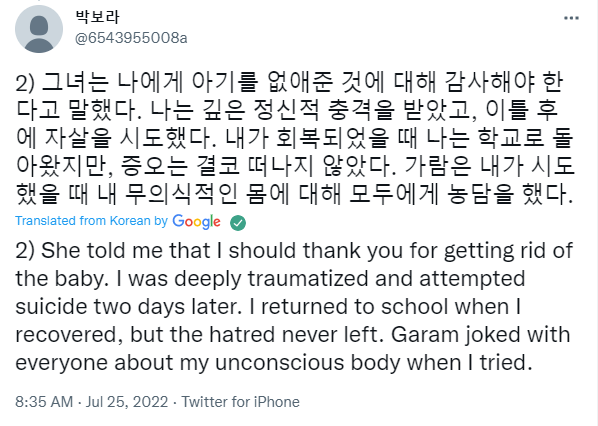
Task: Click the last Korean line ending "농담을 했다"
Action: point(295,194)
